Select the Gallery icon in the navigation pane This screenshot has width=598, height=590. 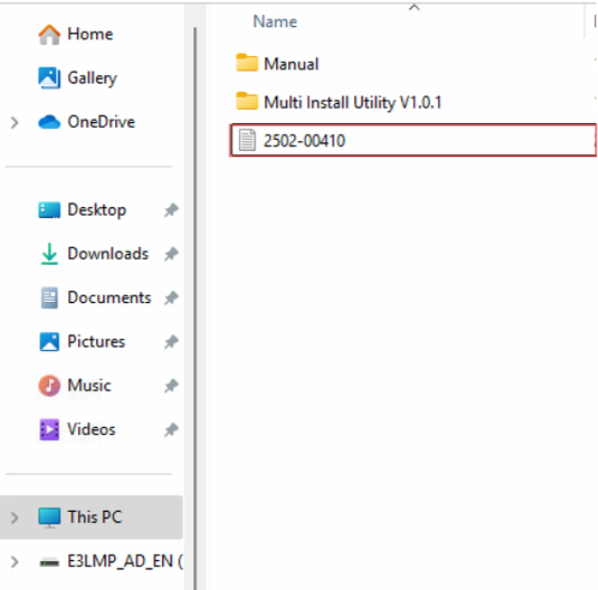coord(49,78)
